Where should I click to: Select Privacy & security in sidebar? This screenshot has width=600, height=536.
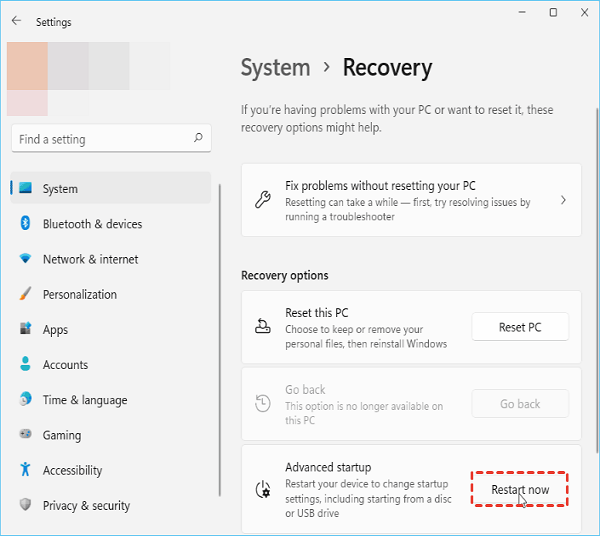86,506
